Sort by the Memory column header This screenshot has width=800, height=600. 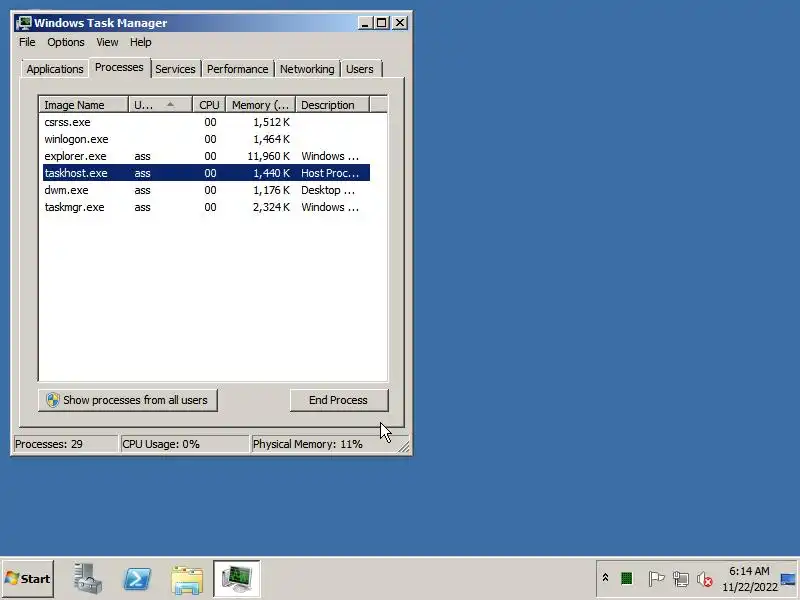[261, 105]
